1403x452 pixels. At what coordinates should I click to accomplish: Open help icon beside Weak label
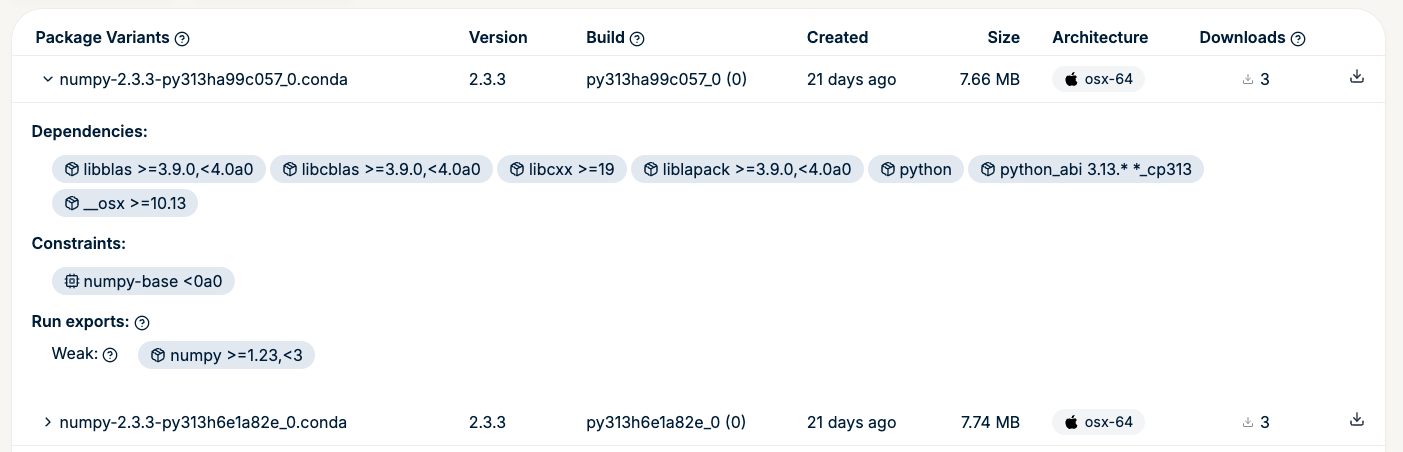(110, 354)
